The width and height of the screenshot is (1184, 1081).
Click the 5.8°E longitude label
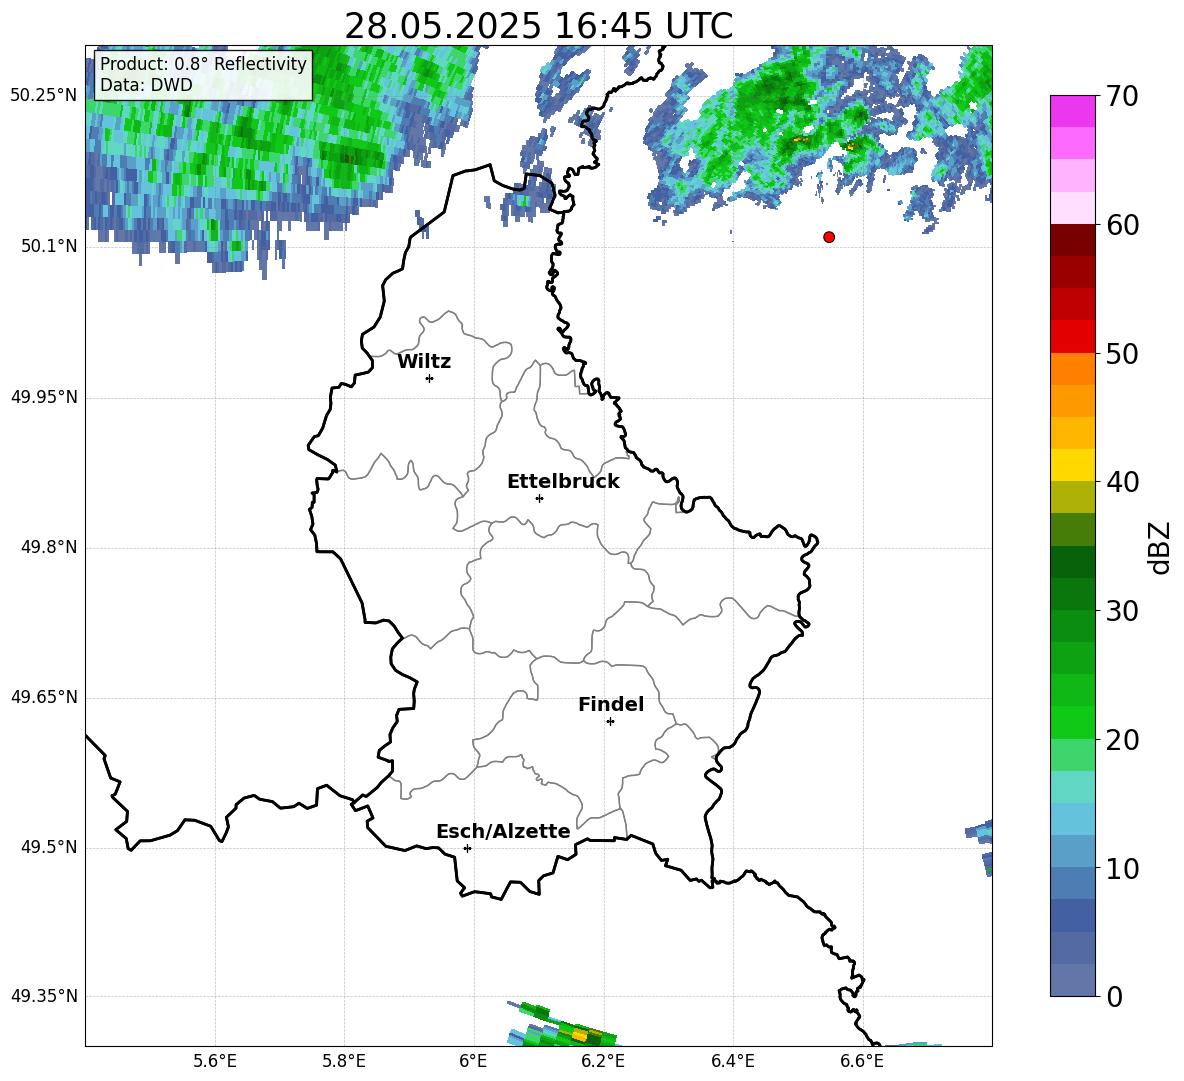coord(344,1062)
